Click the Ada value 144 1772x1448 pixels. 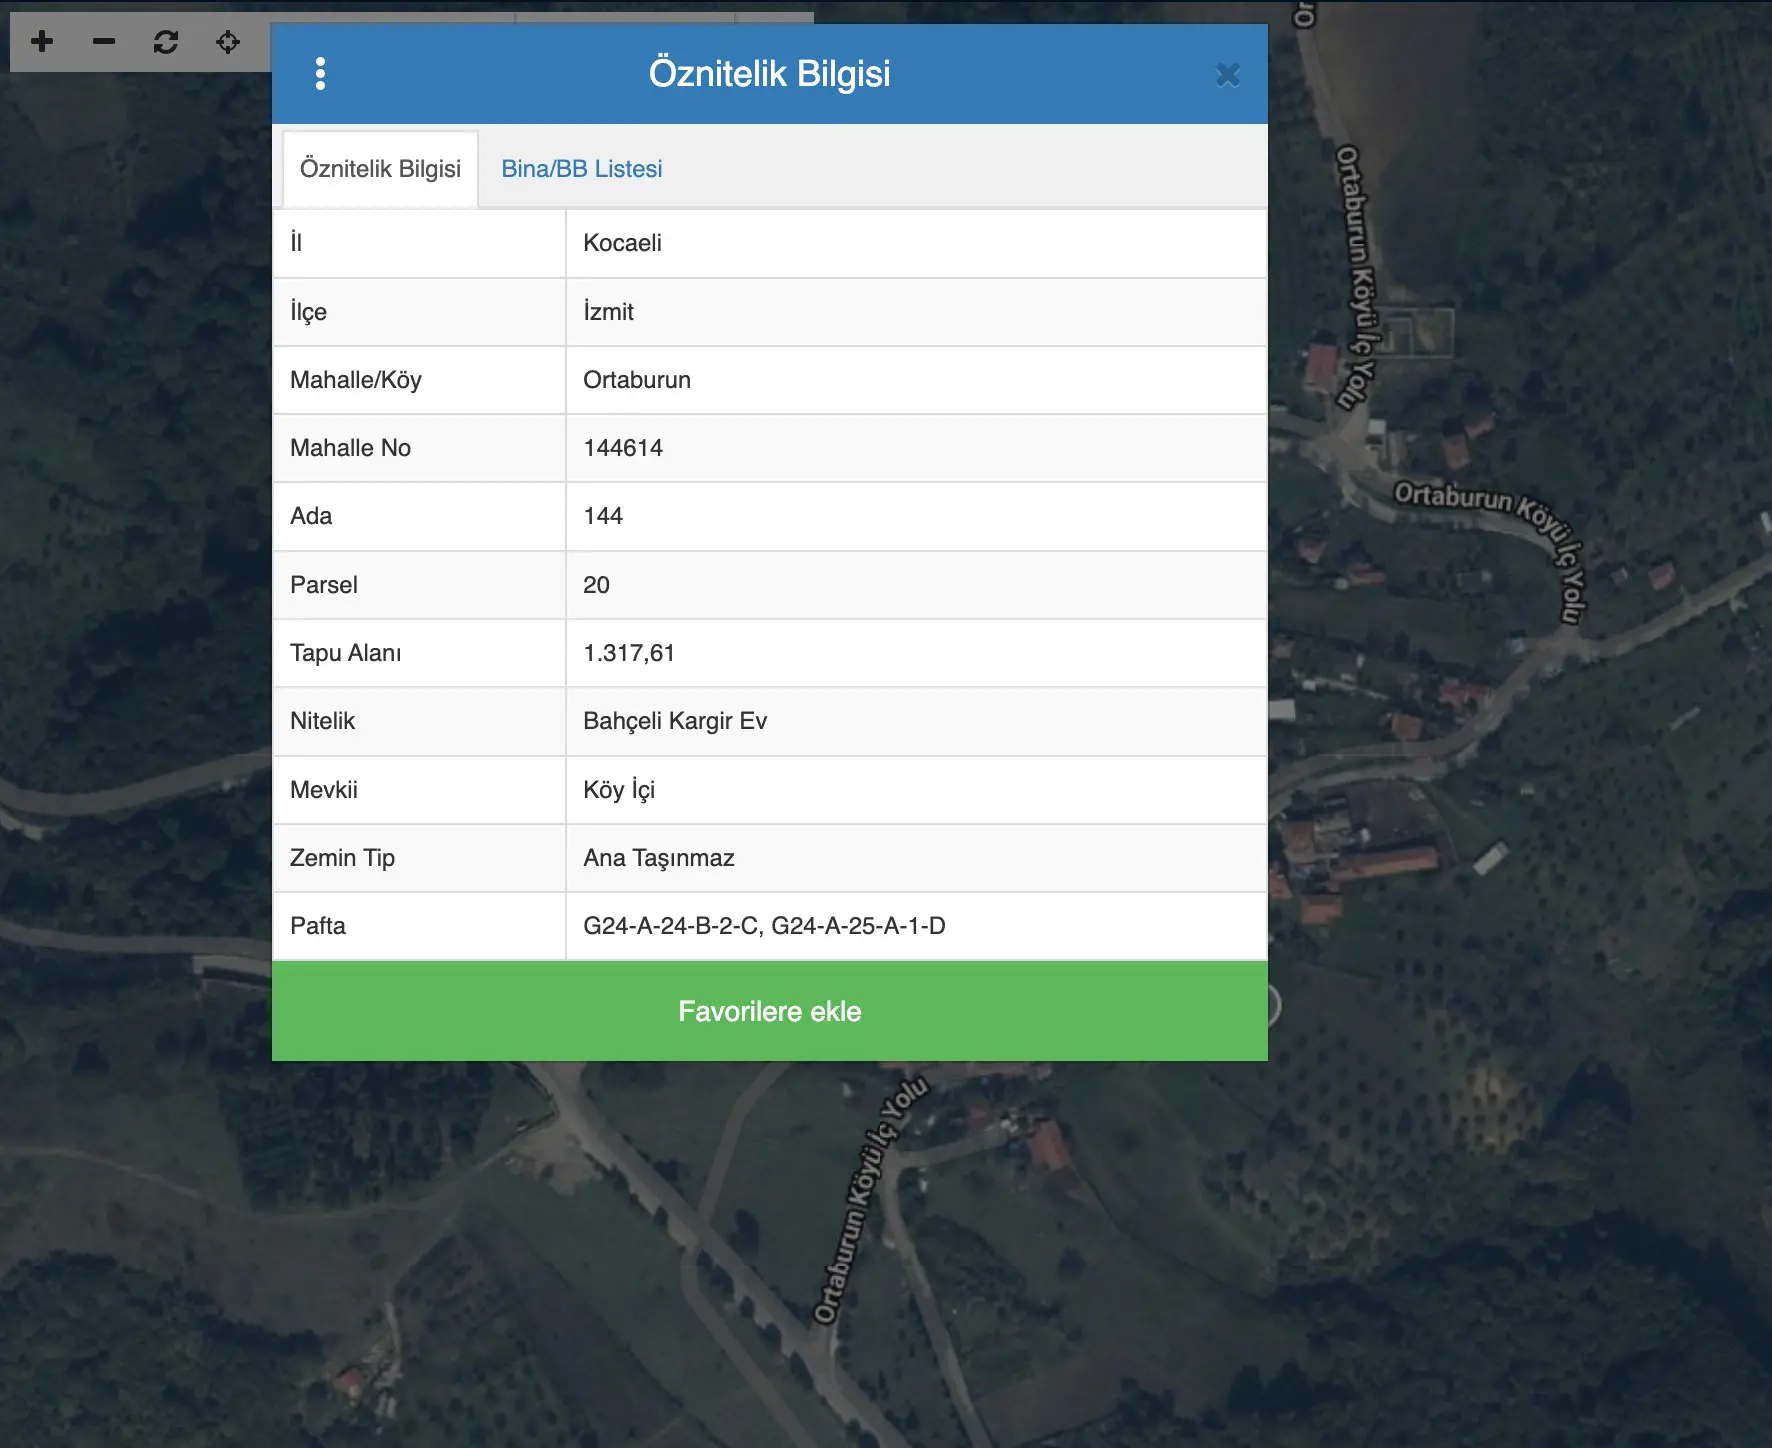[x=603, y=516]
